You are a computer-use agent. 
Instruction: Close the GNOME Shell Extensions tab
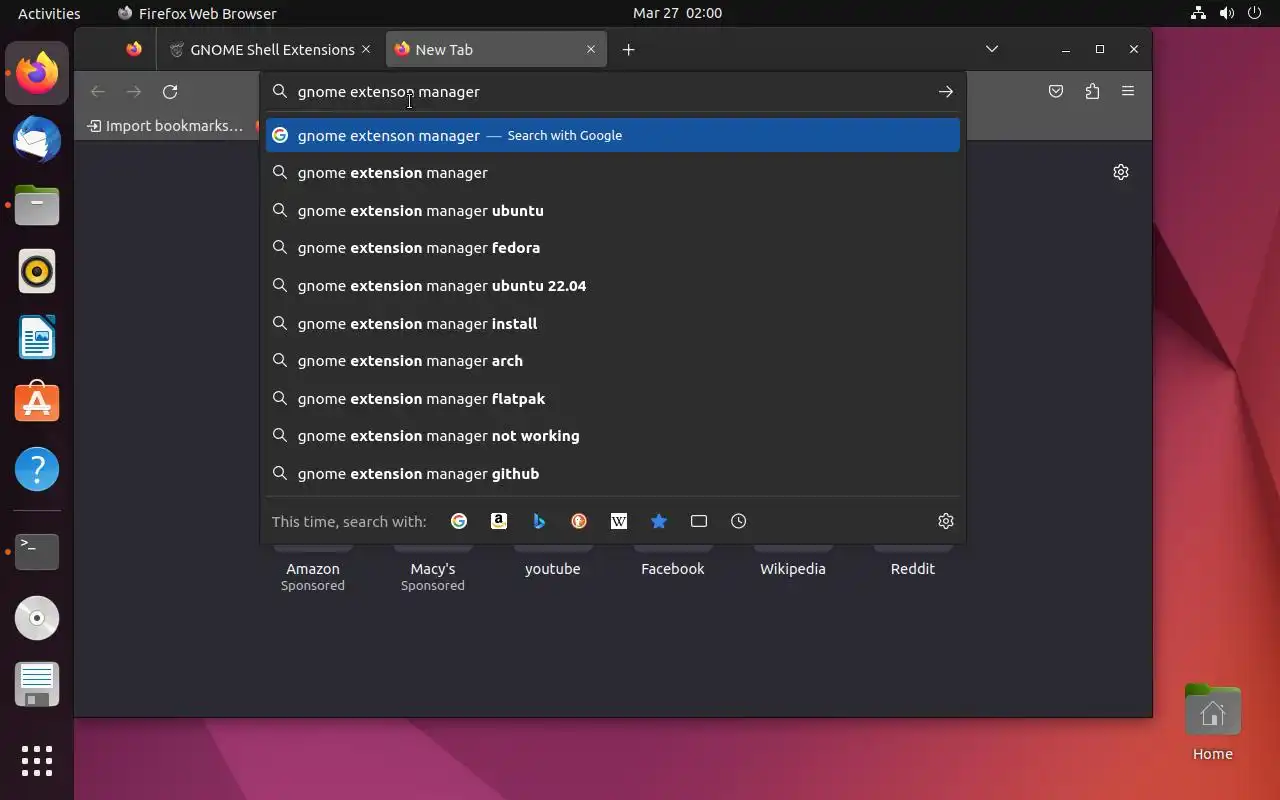[x=366, y=49]
